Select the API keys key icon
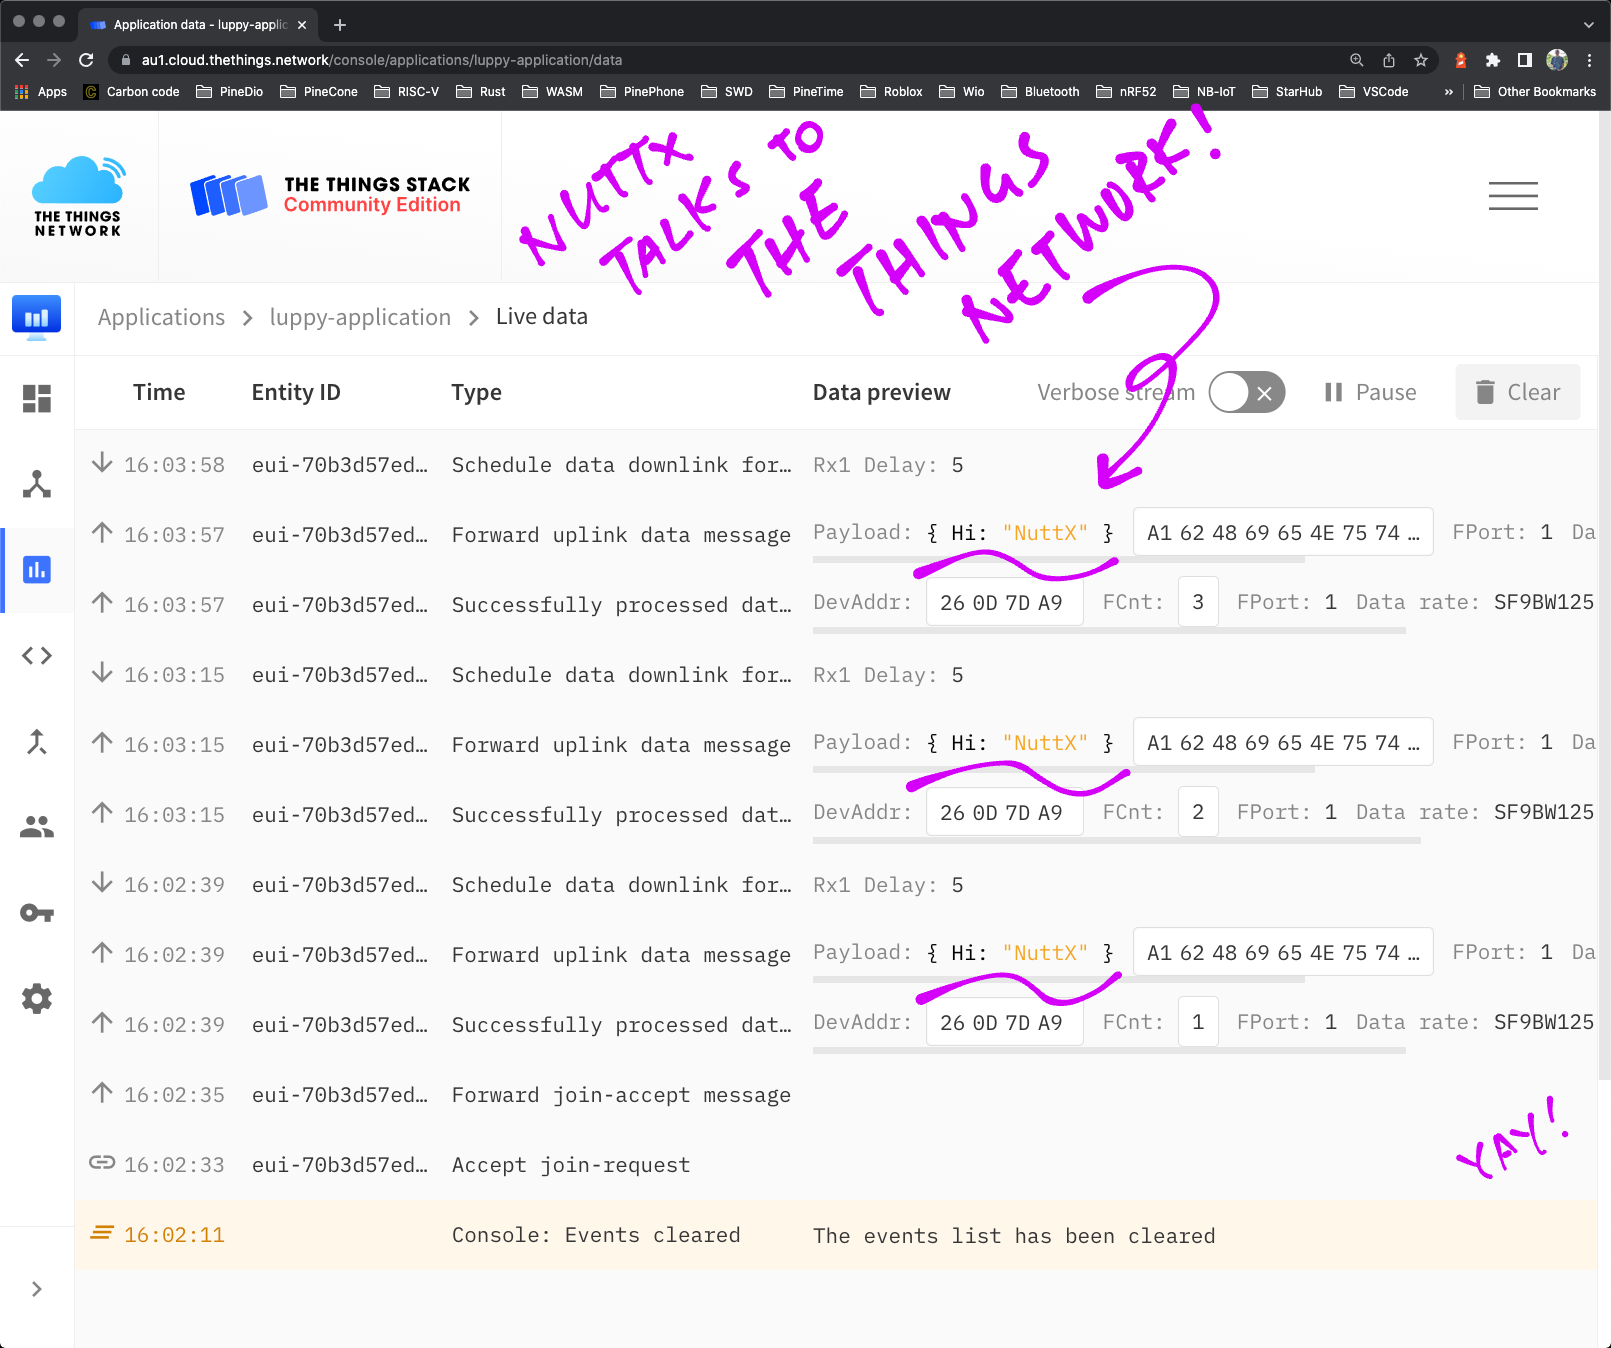Viewport: 1611px width, 1348px height. [x=37, y=912]
